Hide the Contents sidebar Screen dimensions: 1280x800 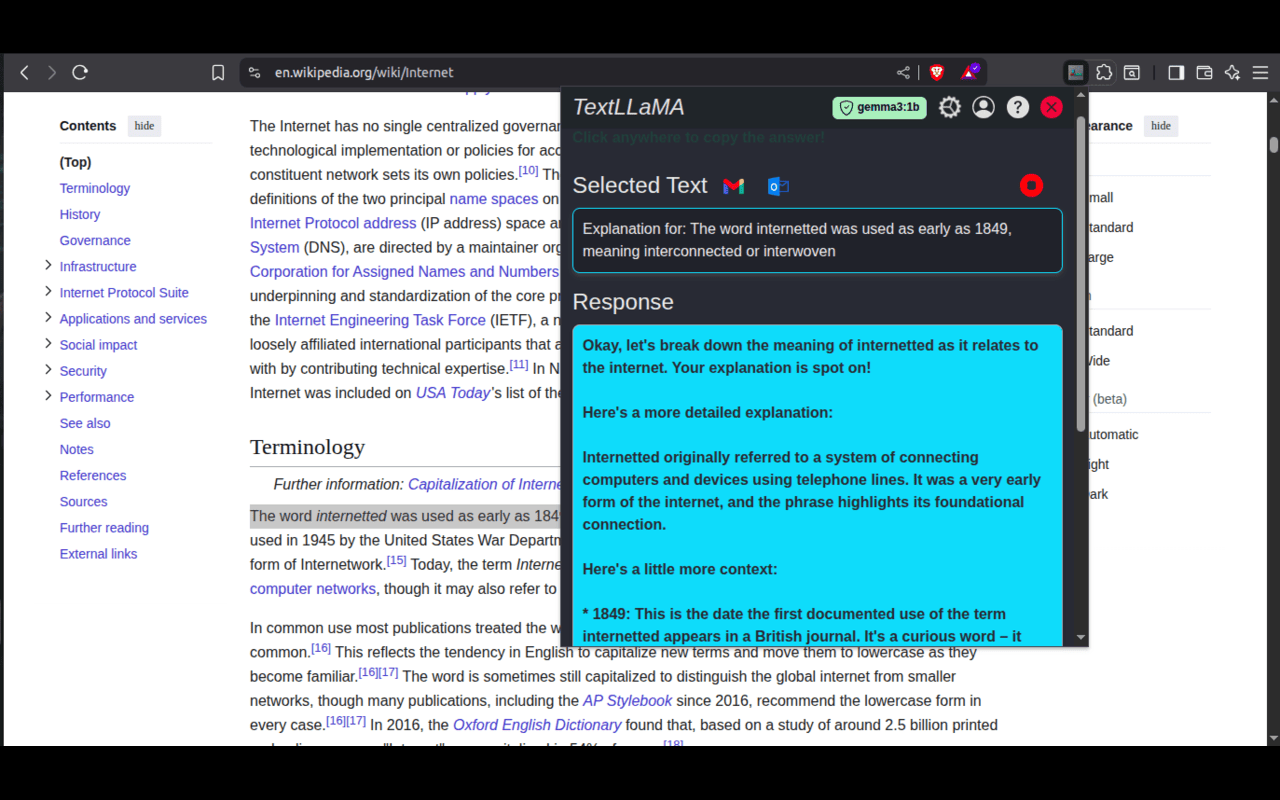click(144, 125)
